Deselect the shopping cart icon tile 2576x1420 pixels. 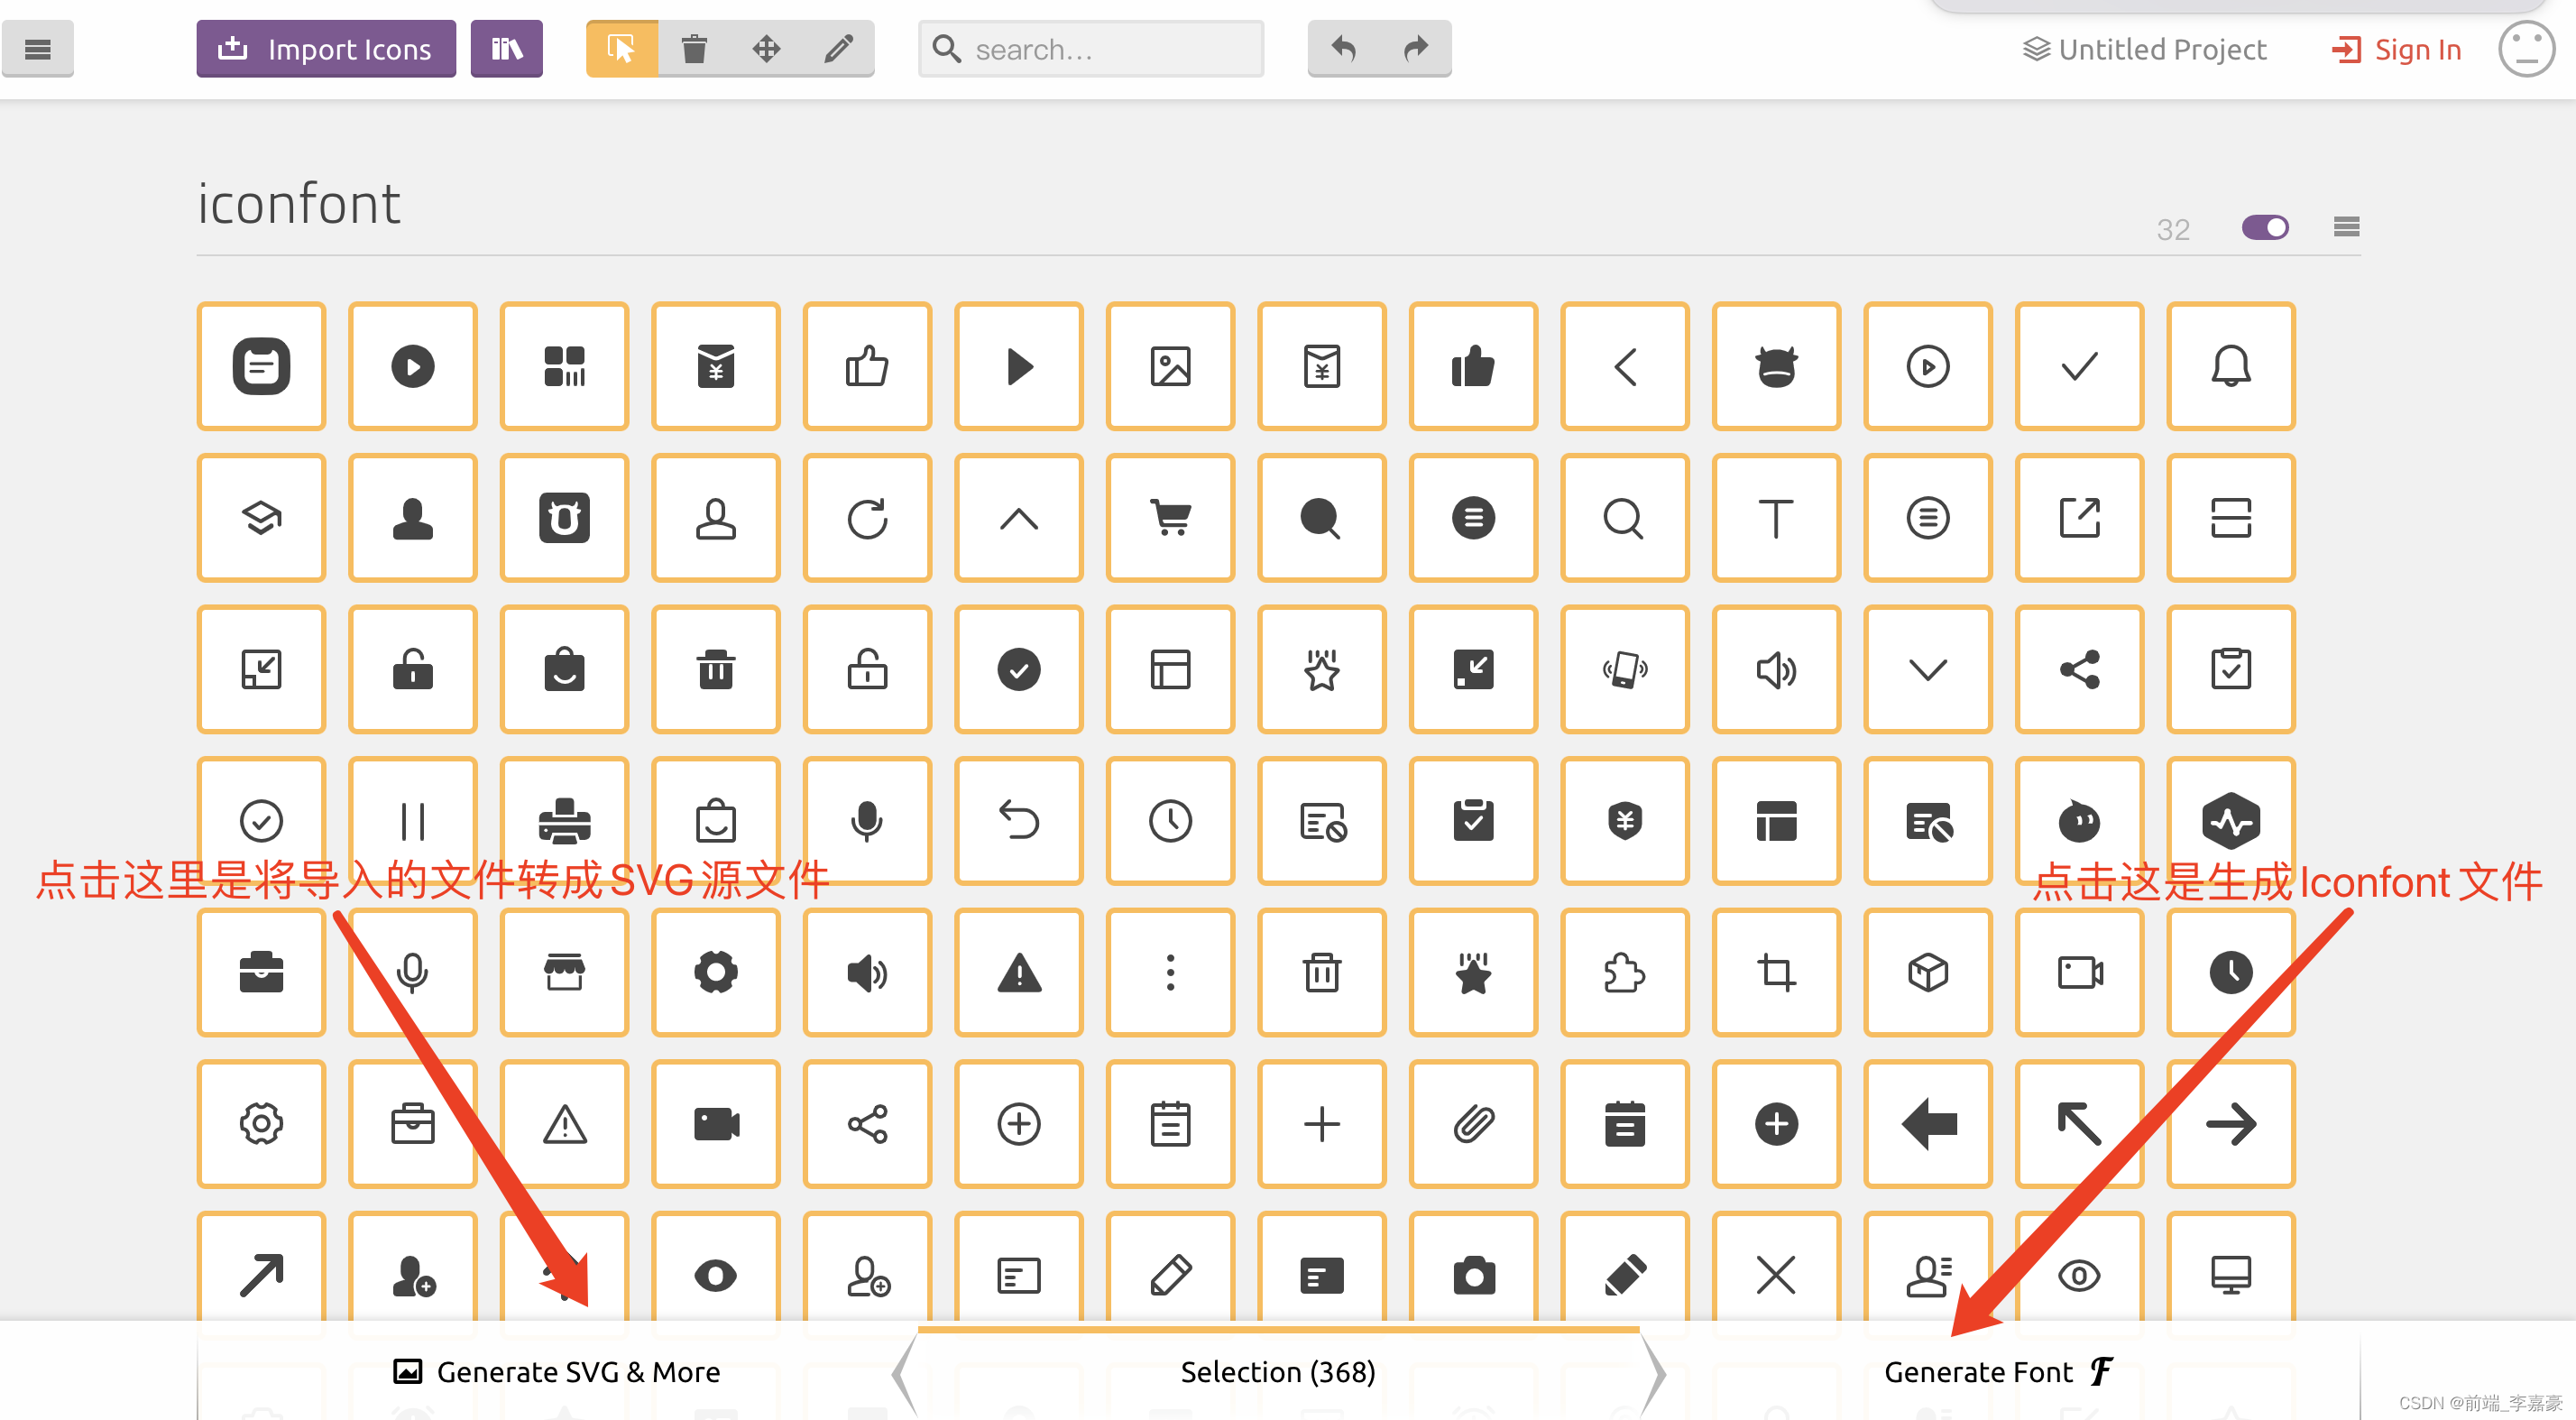1170,518
